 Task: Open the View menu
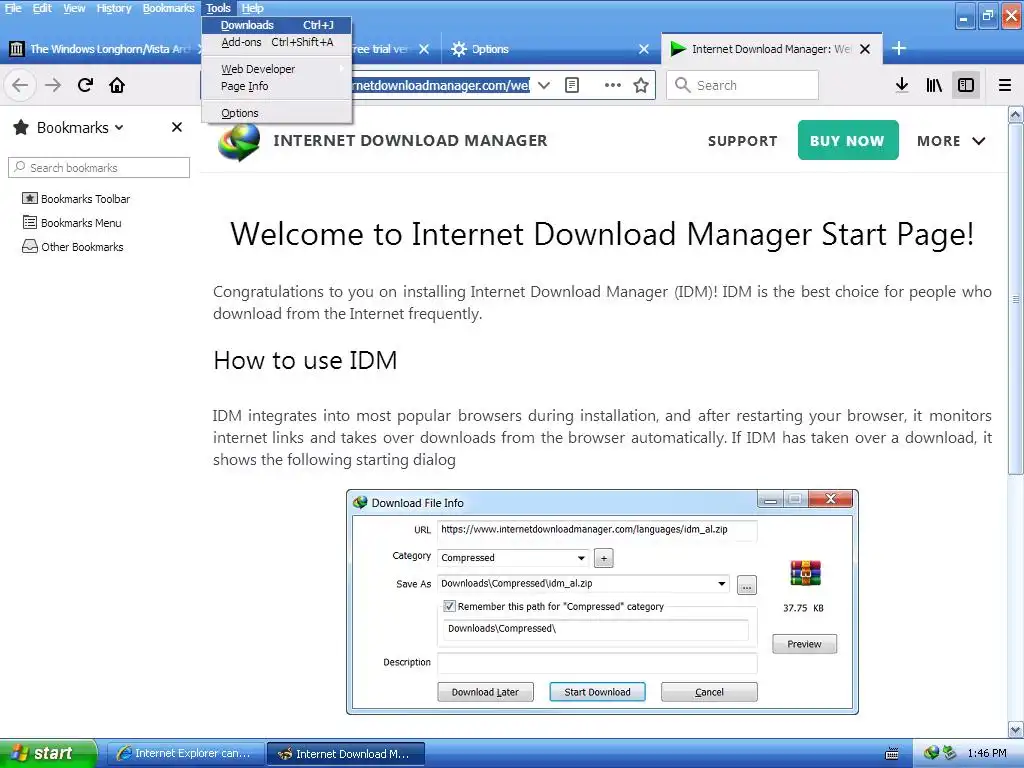click(x=74, y=8)
